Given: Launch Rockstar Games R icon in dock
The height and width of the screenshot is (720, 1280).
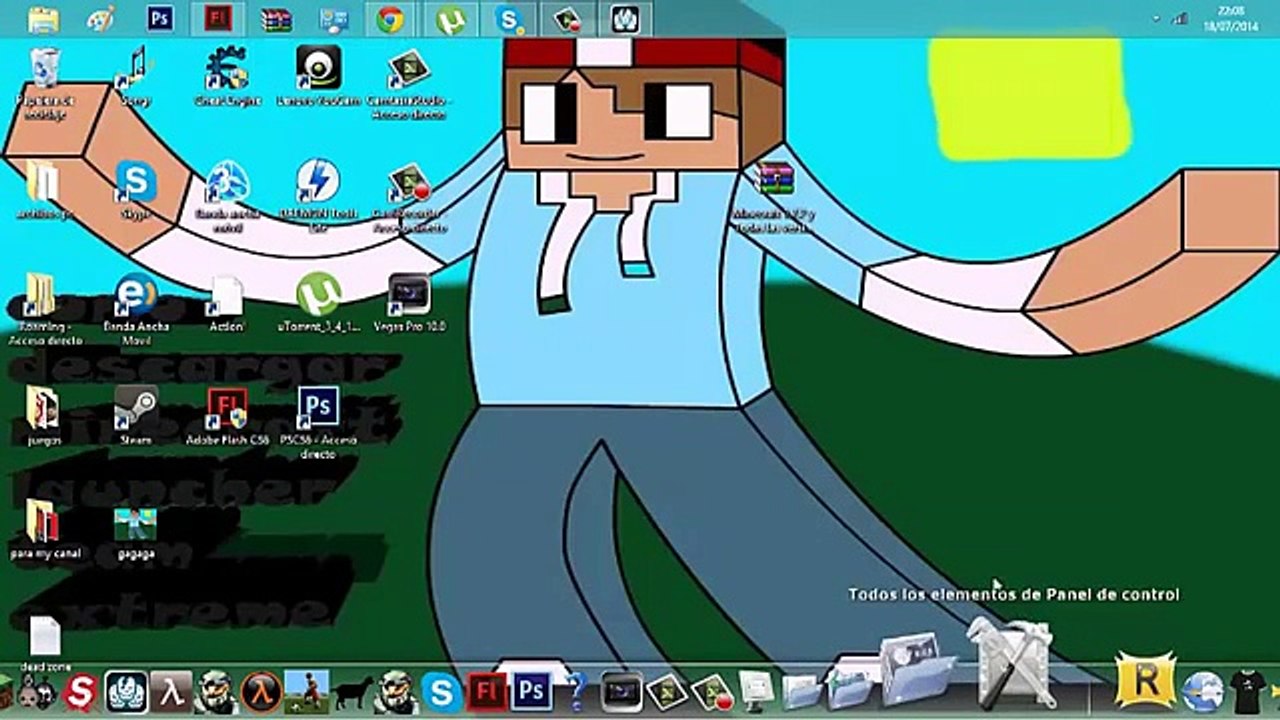Looking at the screenshot, I should pyautogui.click(x=1145, y=681).
